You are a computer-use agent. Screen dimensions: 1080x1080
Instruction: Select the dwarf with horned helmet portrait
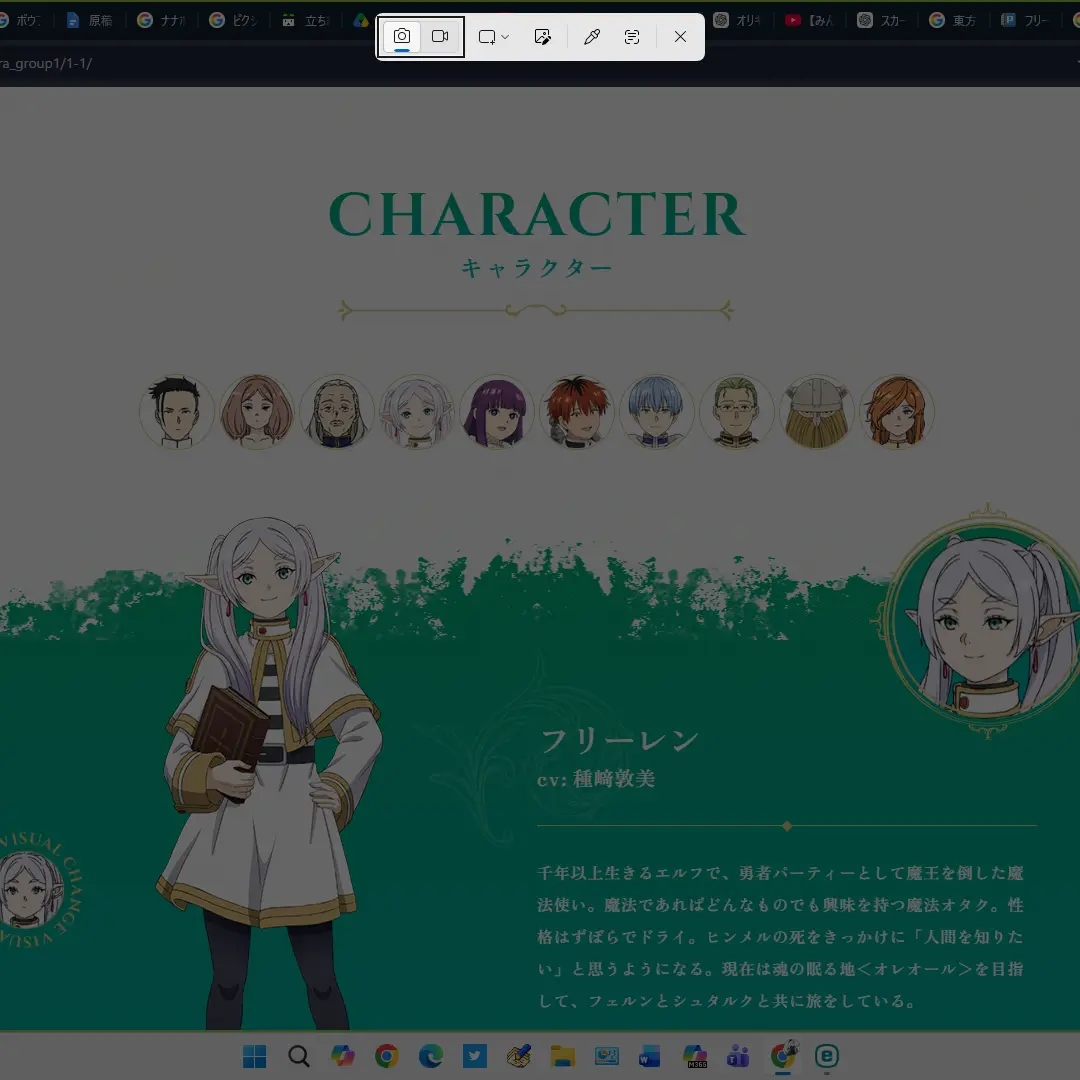click(x=816, y=412)
